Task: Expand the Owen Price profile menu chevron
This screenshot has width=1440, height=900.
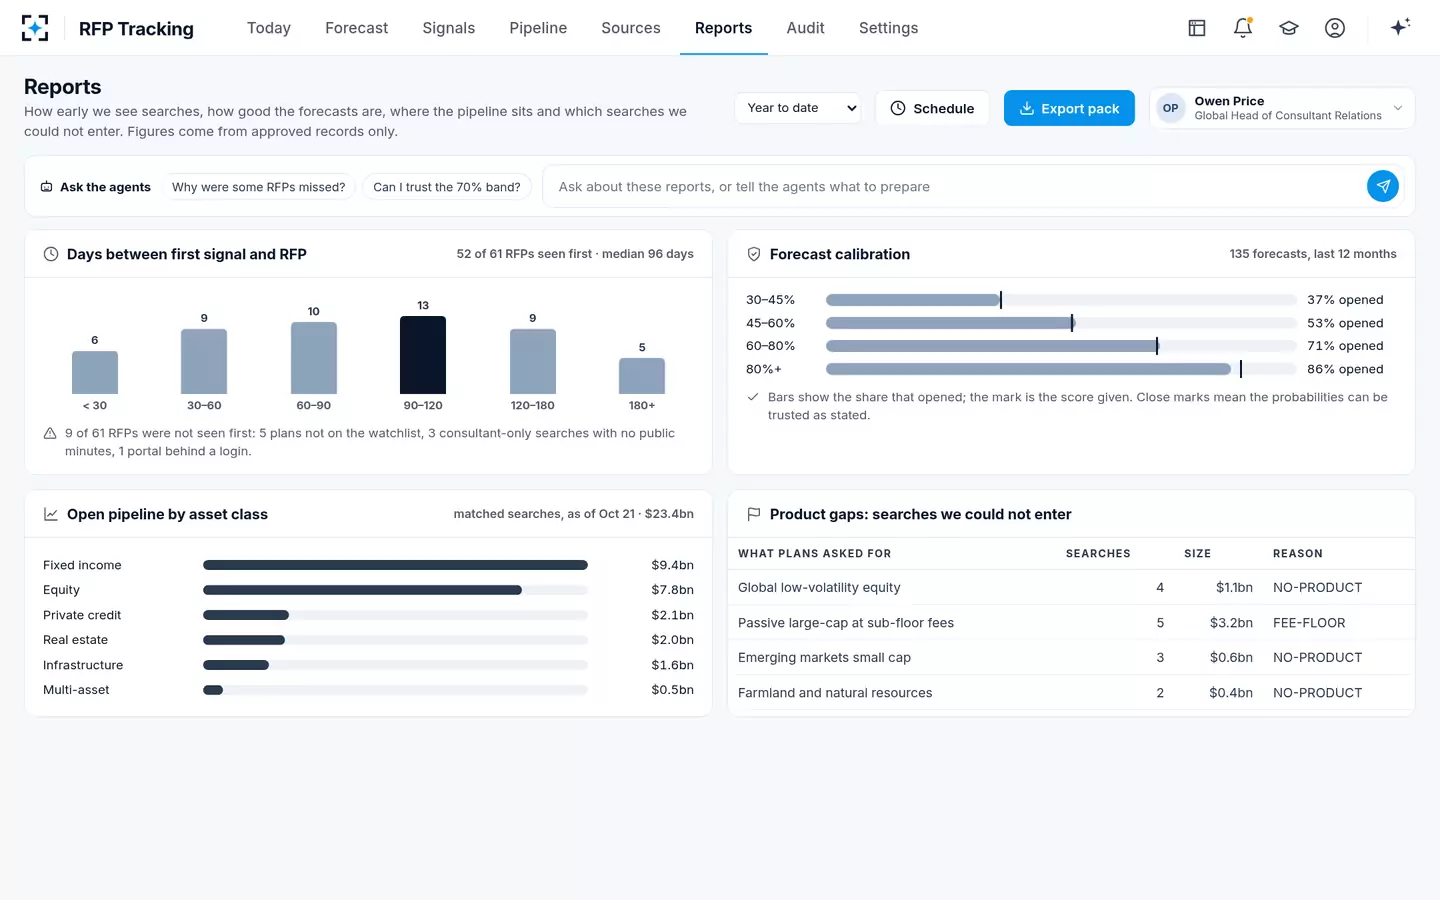Action: coord(1398,108)
